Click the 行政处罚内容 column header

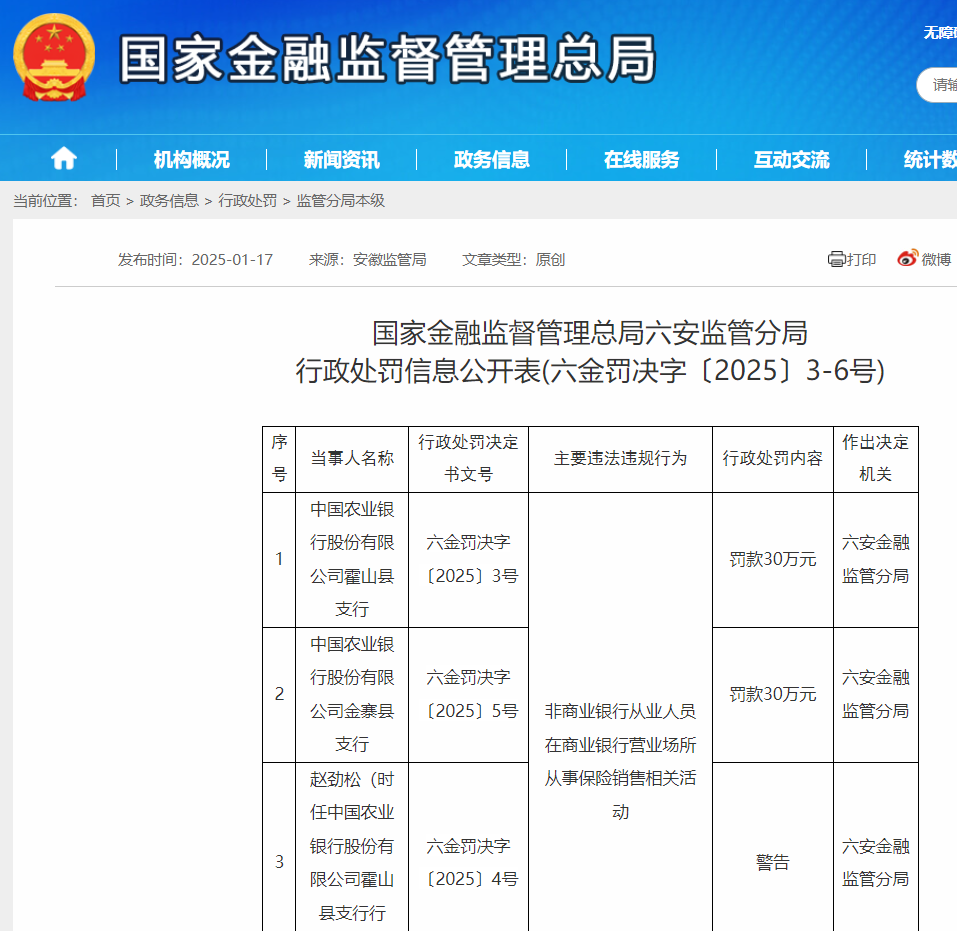click(x=773, y=458)
